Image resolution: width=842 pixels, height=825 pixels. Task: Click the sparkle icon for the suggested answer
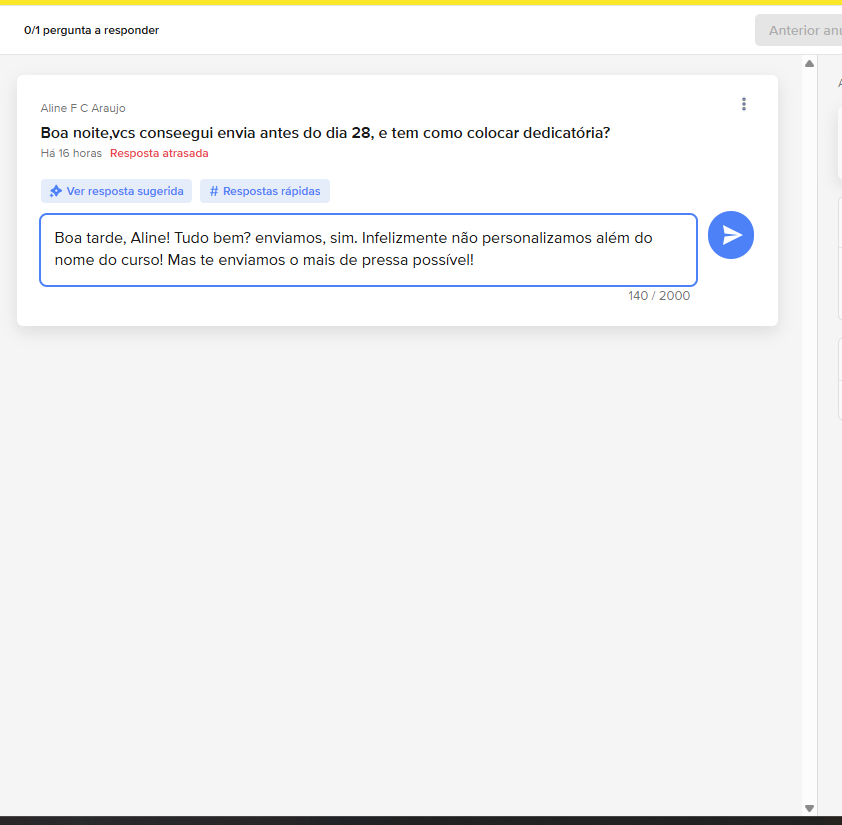pos(56,191)
